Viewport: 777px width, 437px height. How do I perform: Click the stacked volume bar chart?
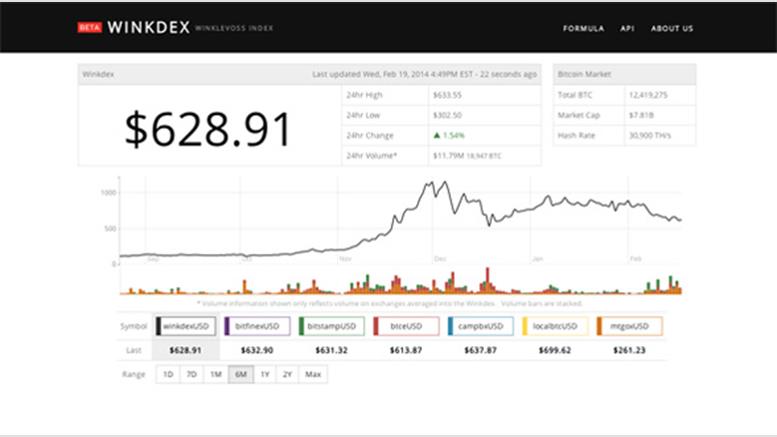point(400,282)
